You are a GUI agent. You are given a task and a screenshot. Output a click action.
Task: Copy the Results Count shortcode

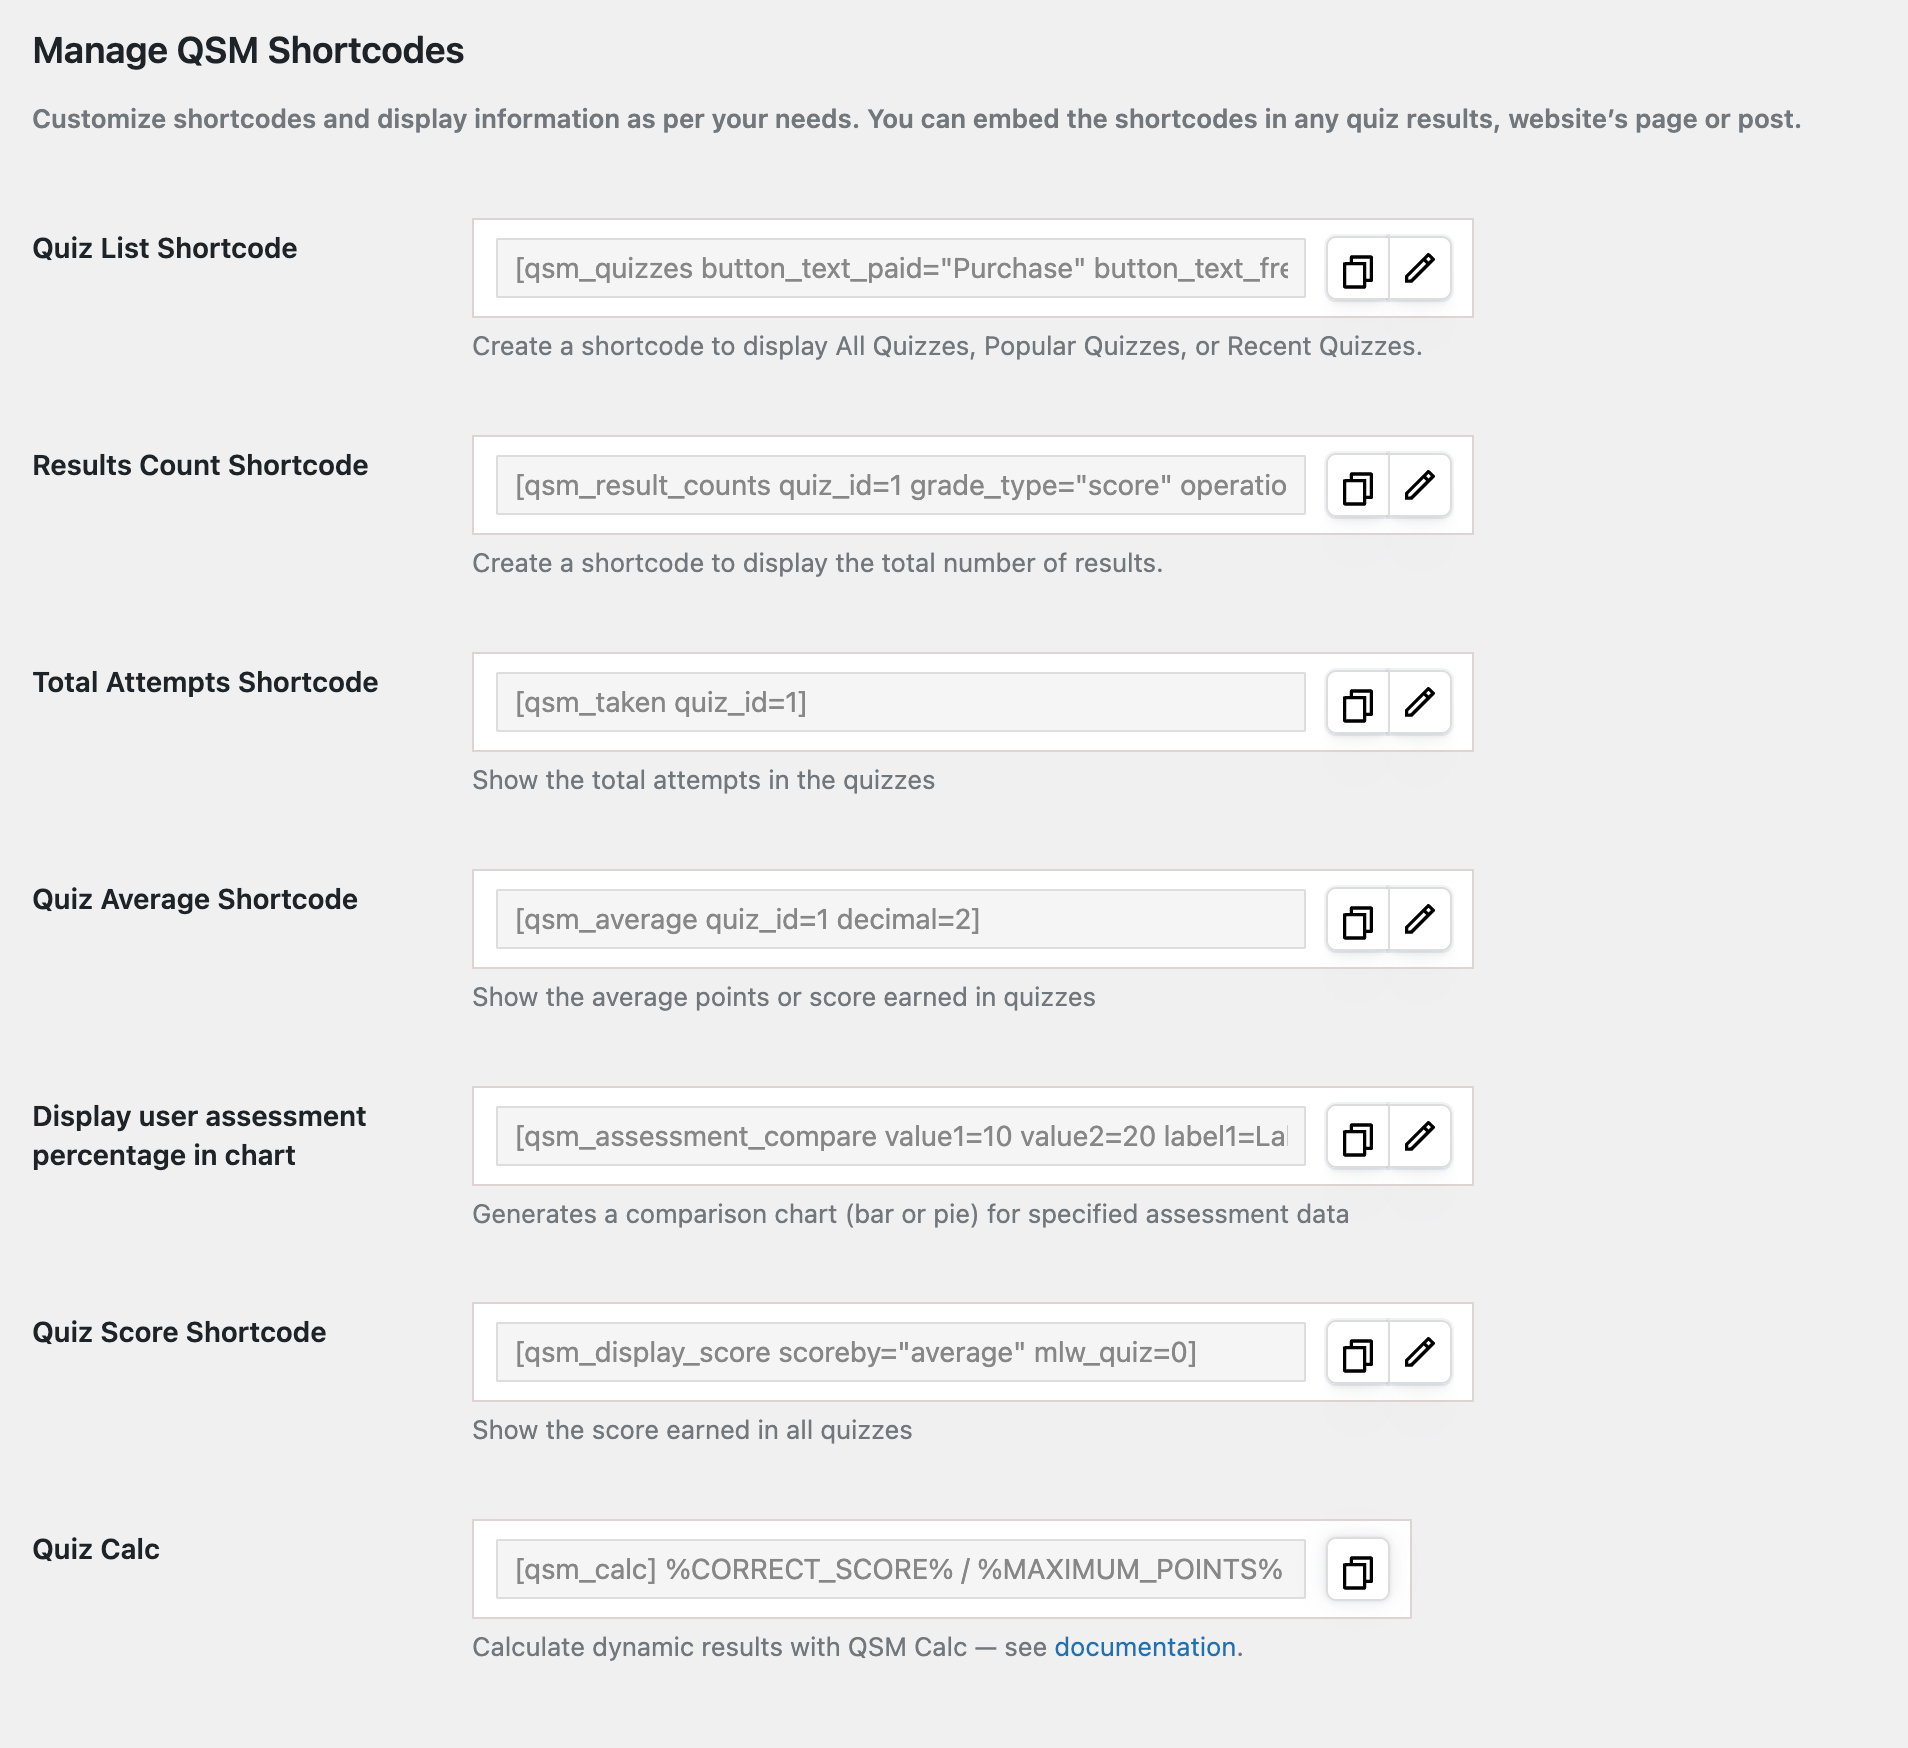tap(1357, 486)
